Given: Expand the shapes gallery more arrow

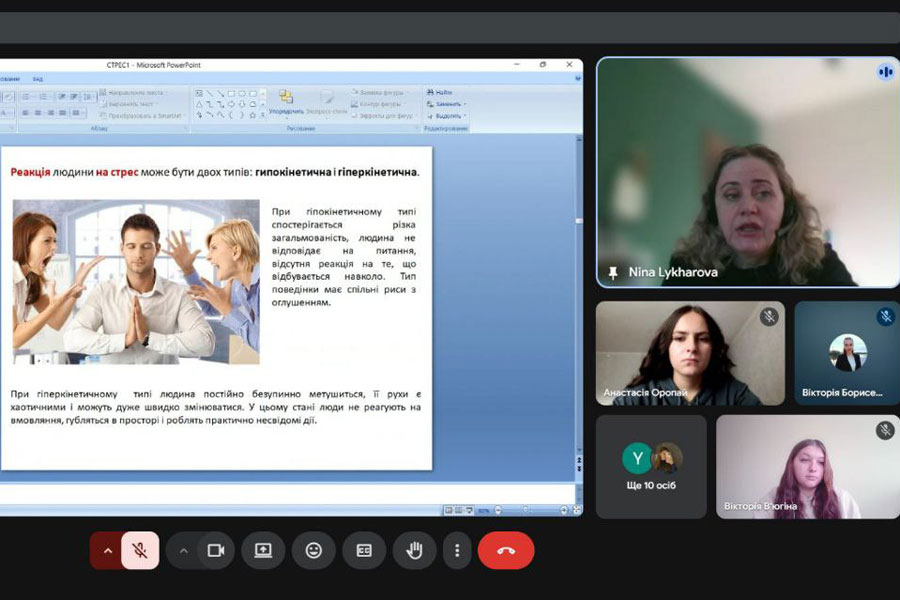Looking at the screenshot, I should coord(263,115).
